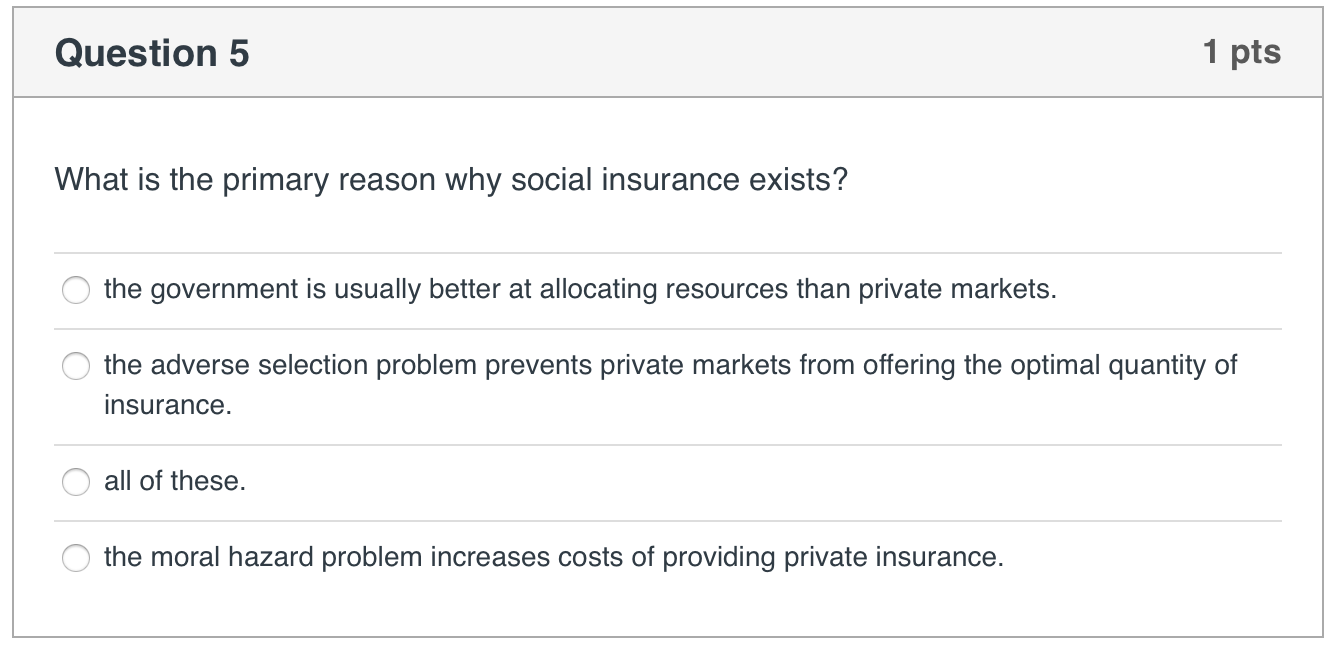Click the question prompt text
1336x658 pixels.
pyautogui.click(x=450, y=178)
